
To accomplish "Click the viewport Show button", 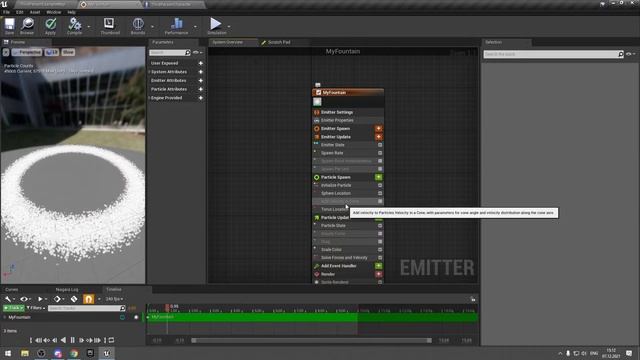I will coord(68,52).
